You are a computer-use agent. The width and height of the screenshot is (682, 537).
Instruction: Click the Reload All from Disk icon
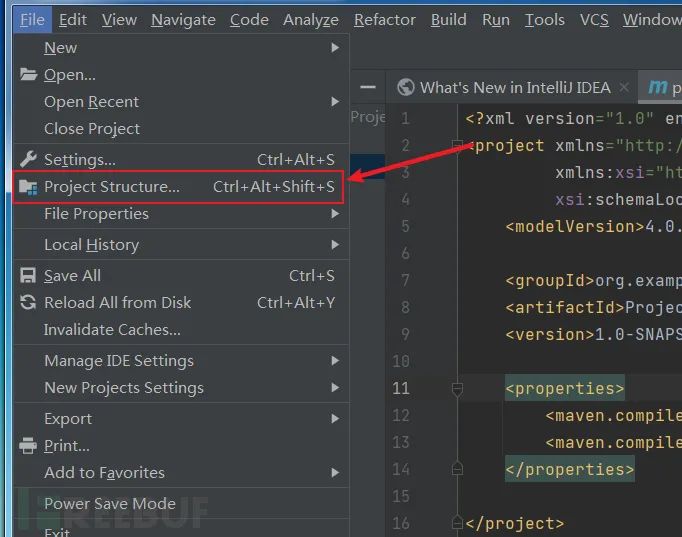click(x=28, y=303)
